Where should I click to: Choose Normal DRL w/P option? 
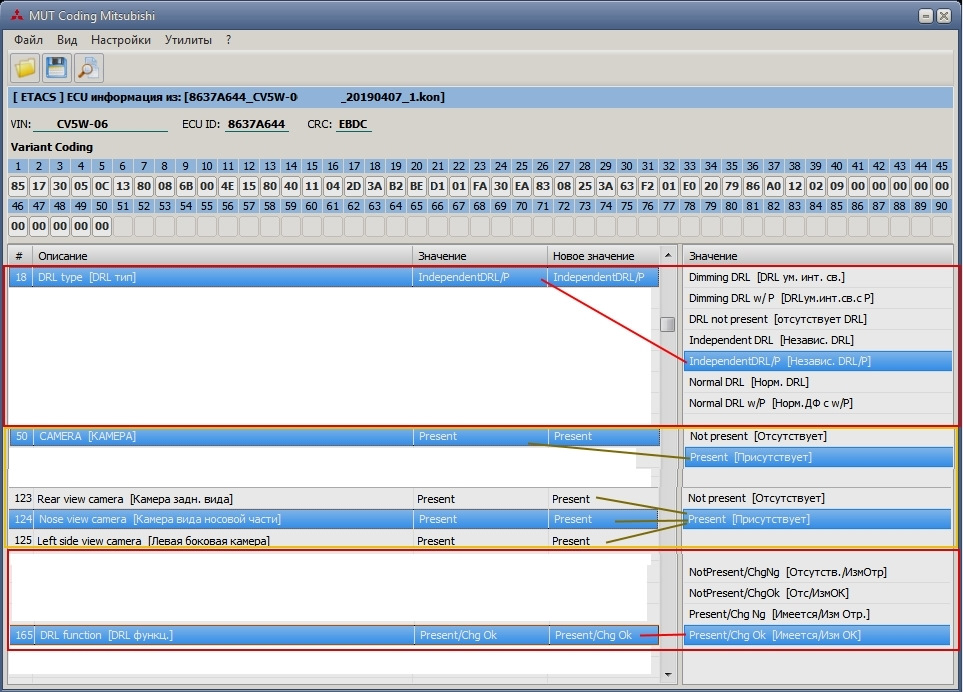[x=818, y=403]
